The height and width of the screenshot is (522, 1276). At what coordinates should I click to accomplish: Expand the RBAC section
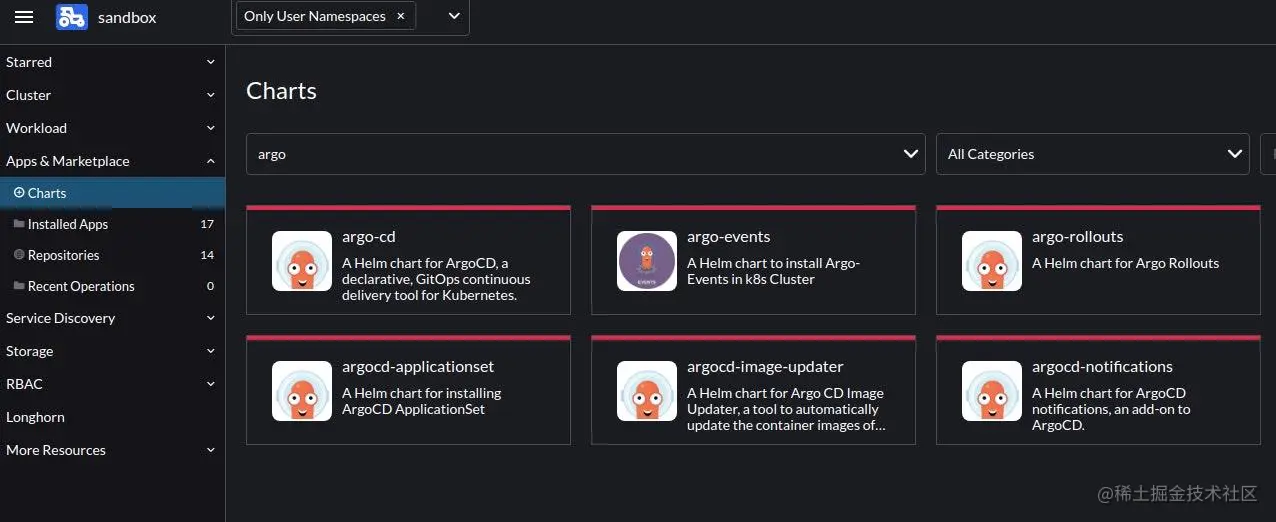[x=112, y=384]
